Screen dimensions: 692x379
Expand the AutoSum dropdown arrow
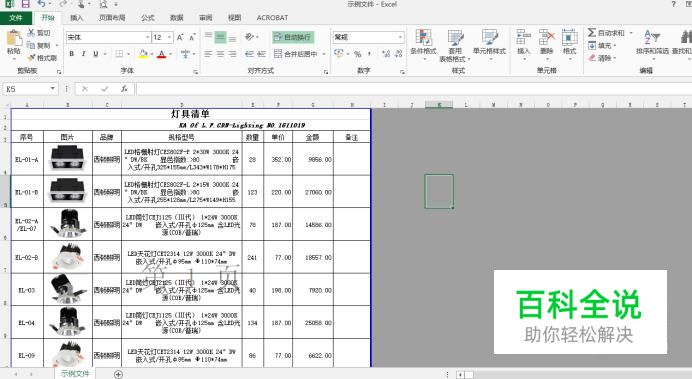631,33
